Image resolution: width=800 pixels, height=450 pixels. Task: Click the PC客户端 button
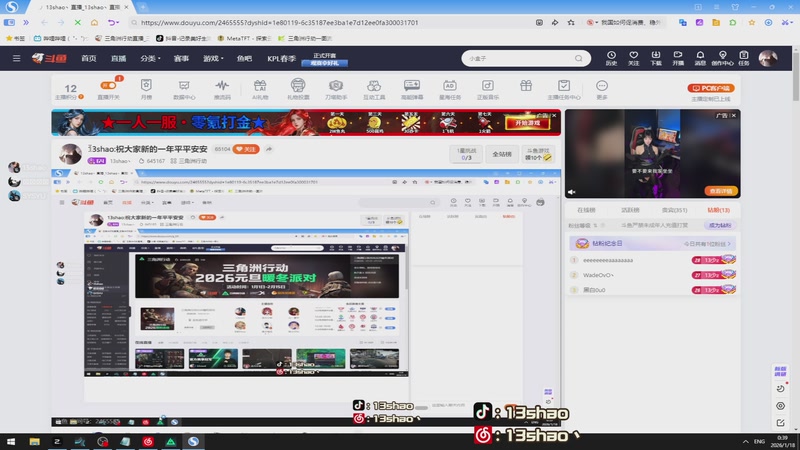pos(711,88)
